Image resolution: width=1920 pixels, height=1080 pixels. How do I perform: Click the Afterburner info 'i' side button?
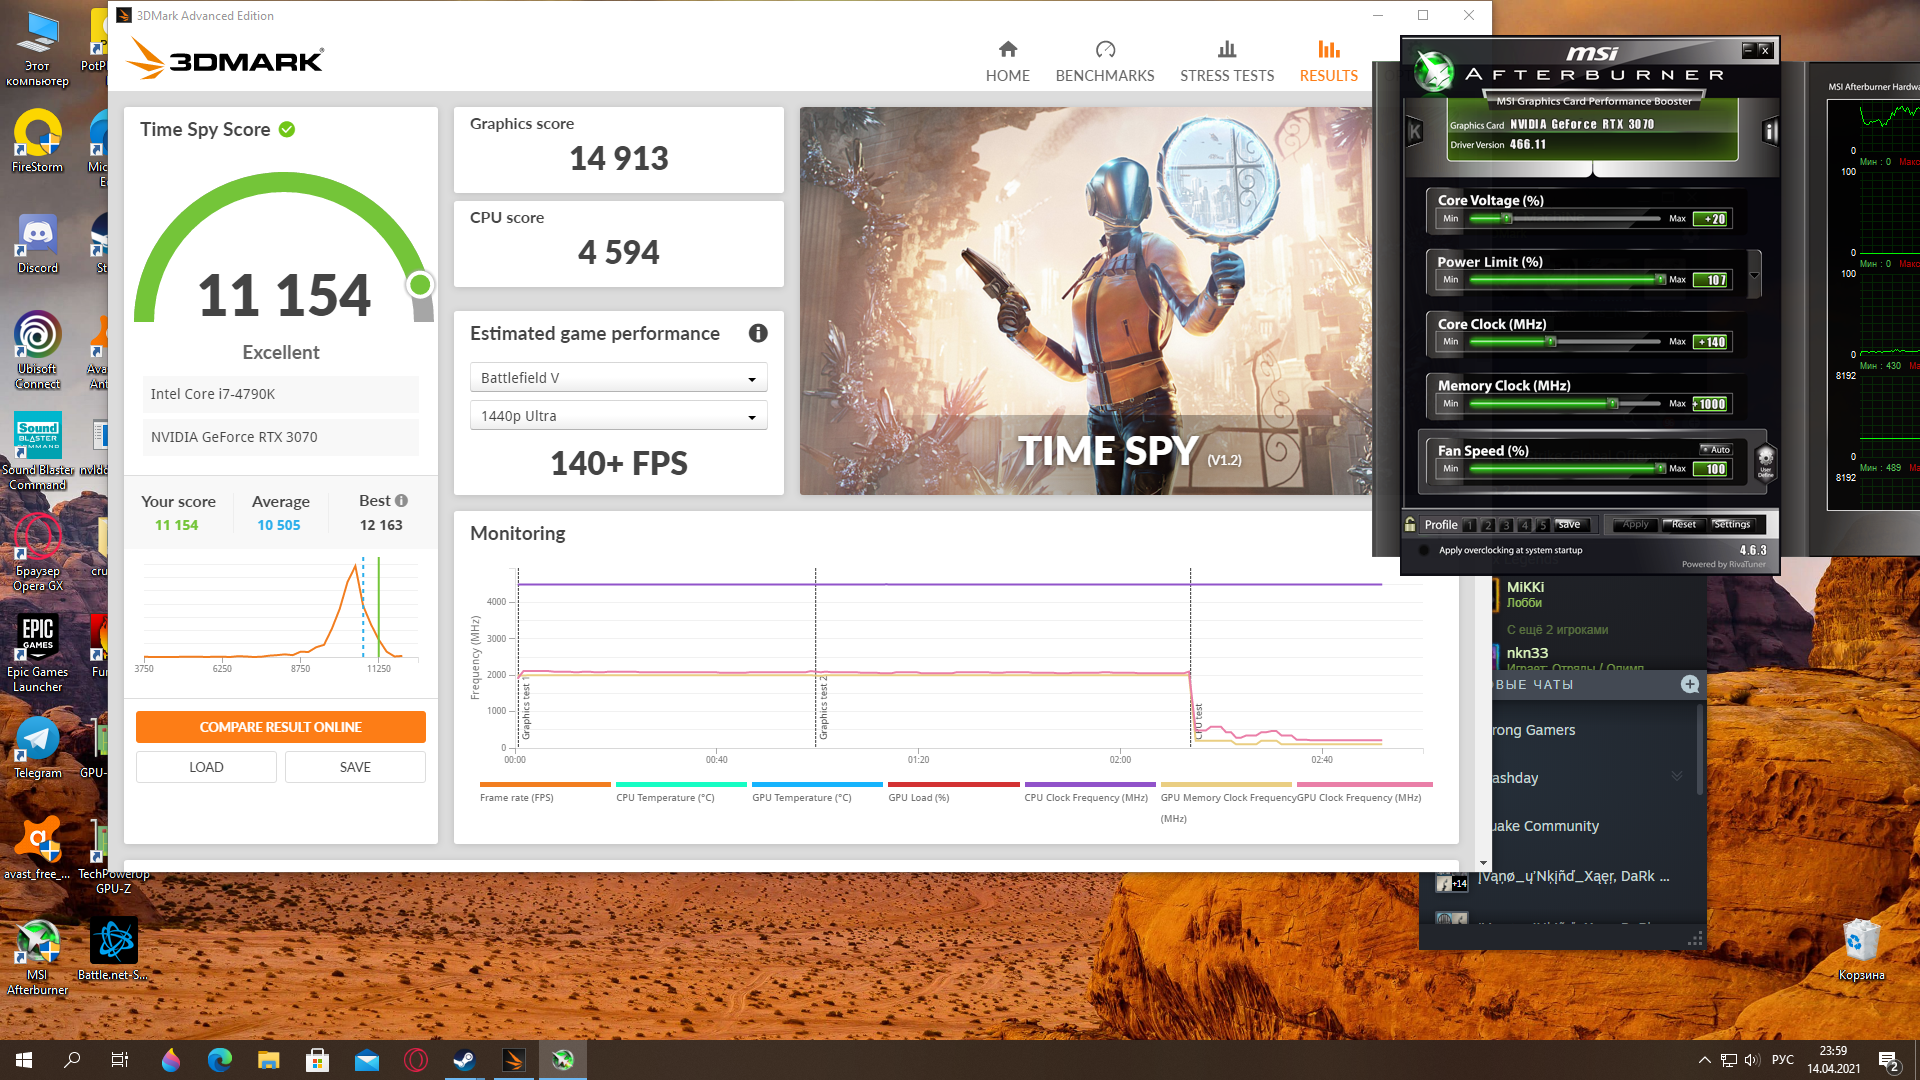(x=1770, y=131)
